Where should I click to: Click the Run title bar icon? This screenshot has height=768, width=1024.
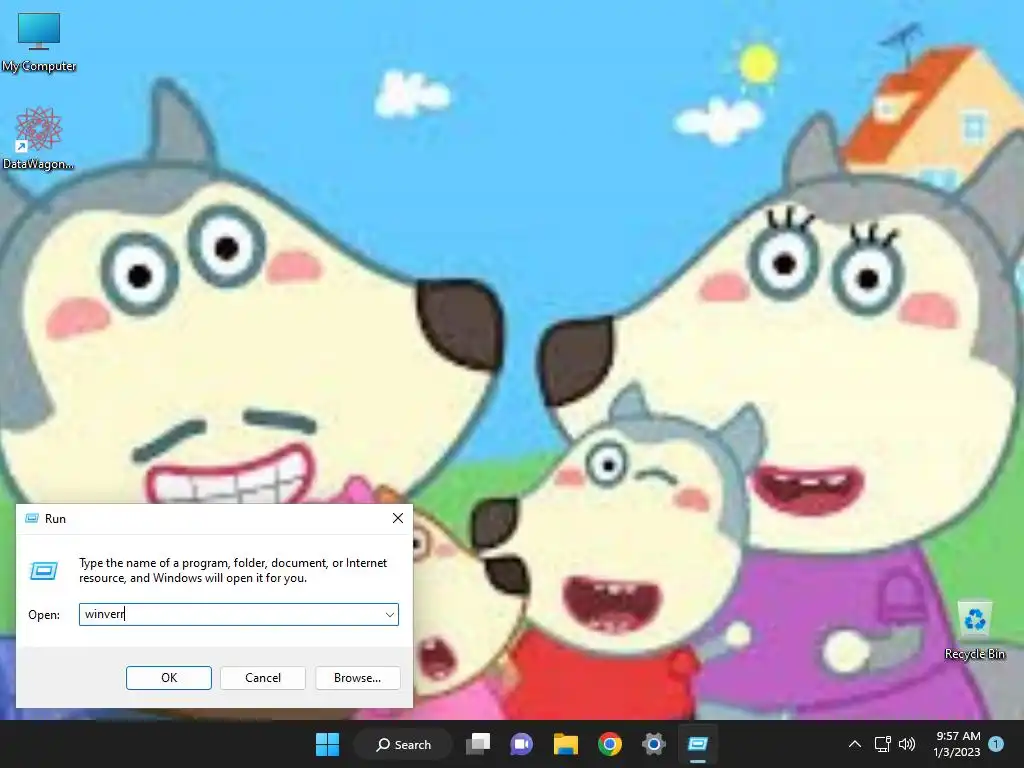point(31,519)
